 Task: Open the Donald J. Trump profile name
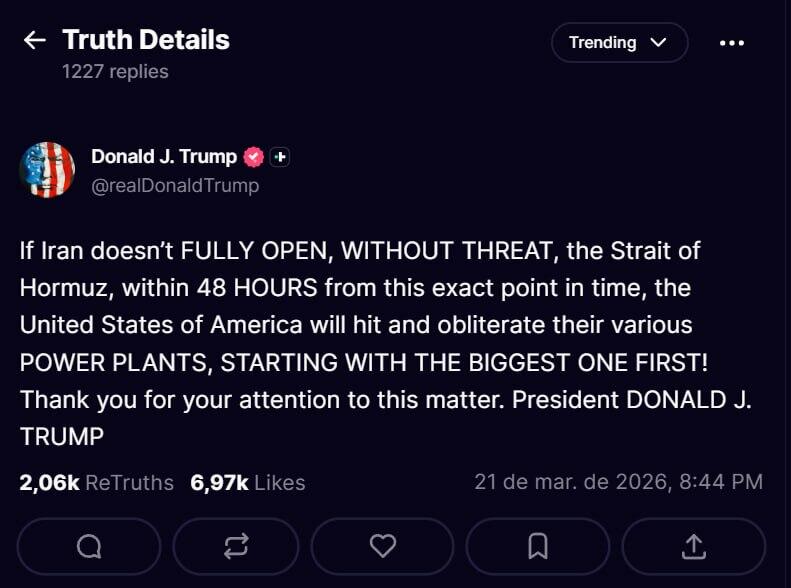[164, 156]
